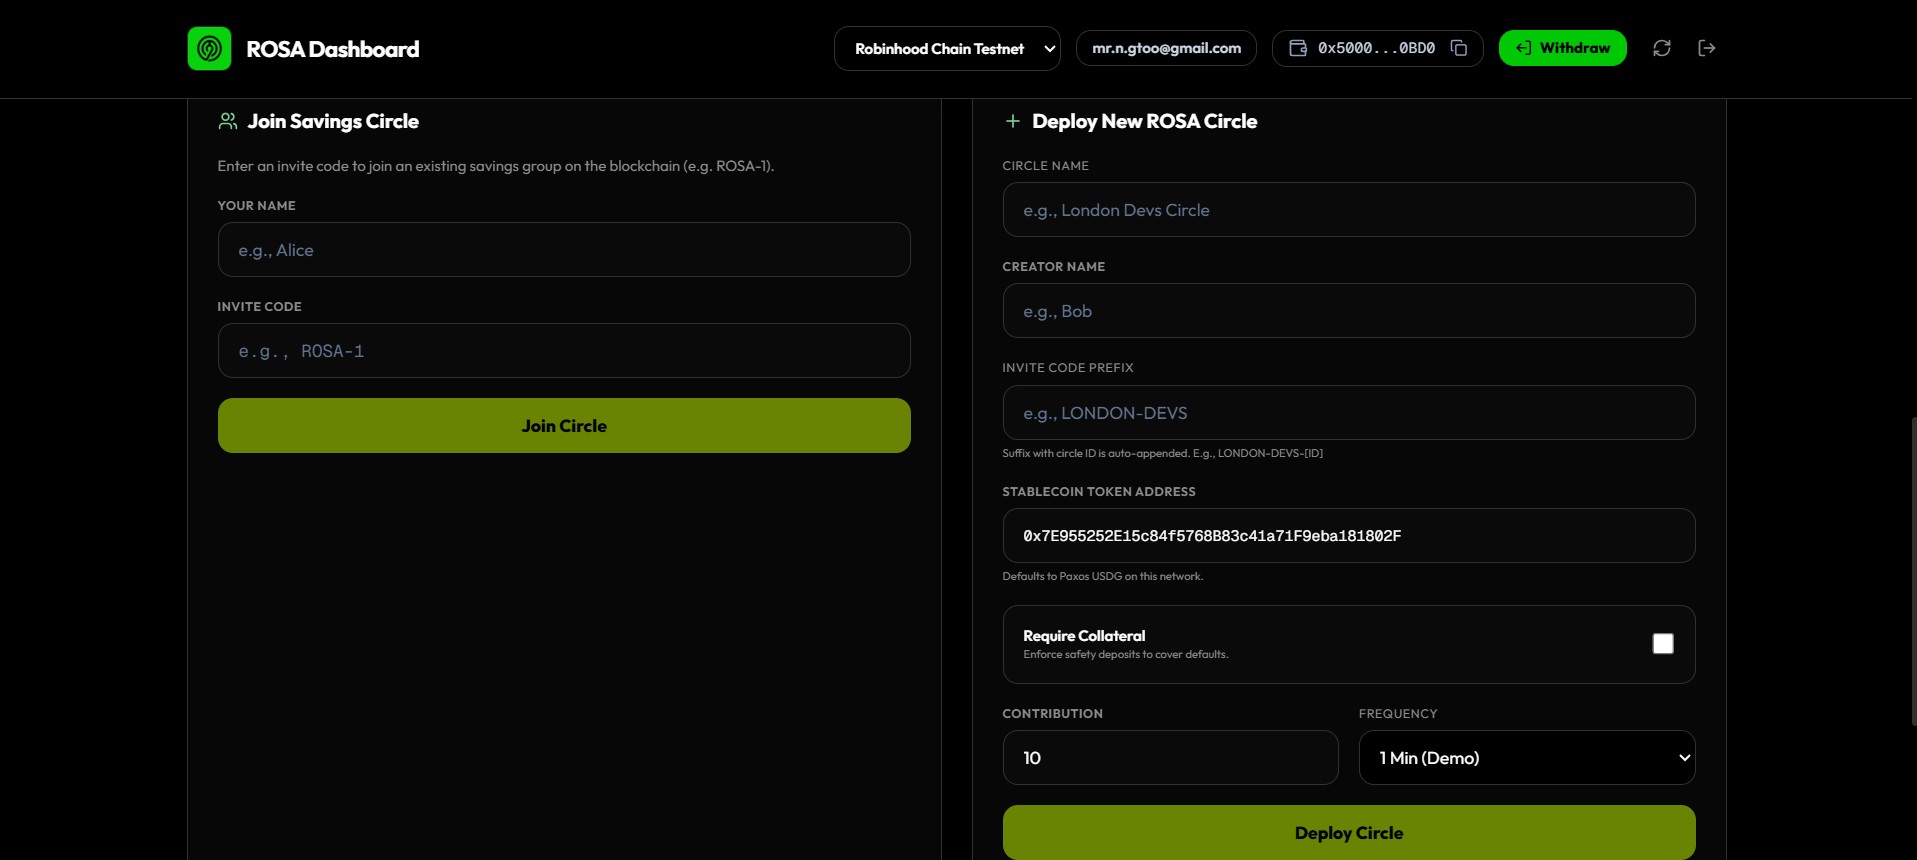The width and height of the screenshot is (1917, 860).
Task: Focus the Your Name input field
Action: click(564, 250)
